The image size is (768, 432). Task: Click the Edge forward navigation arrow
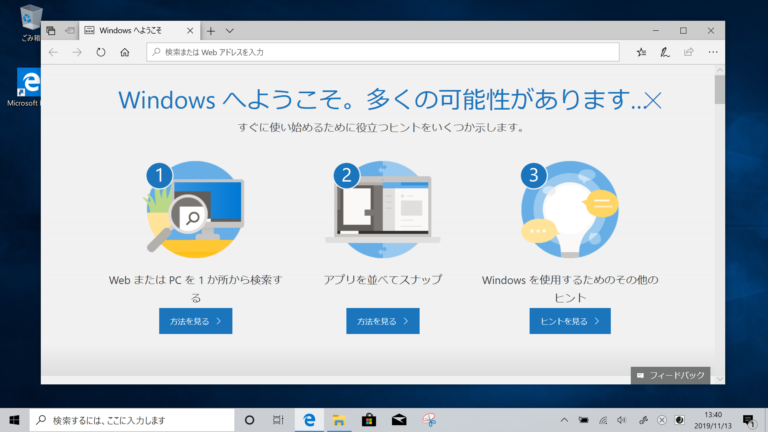[x=77, y=52]
